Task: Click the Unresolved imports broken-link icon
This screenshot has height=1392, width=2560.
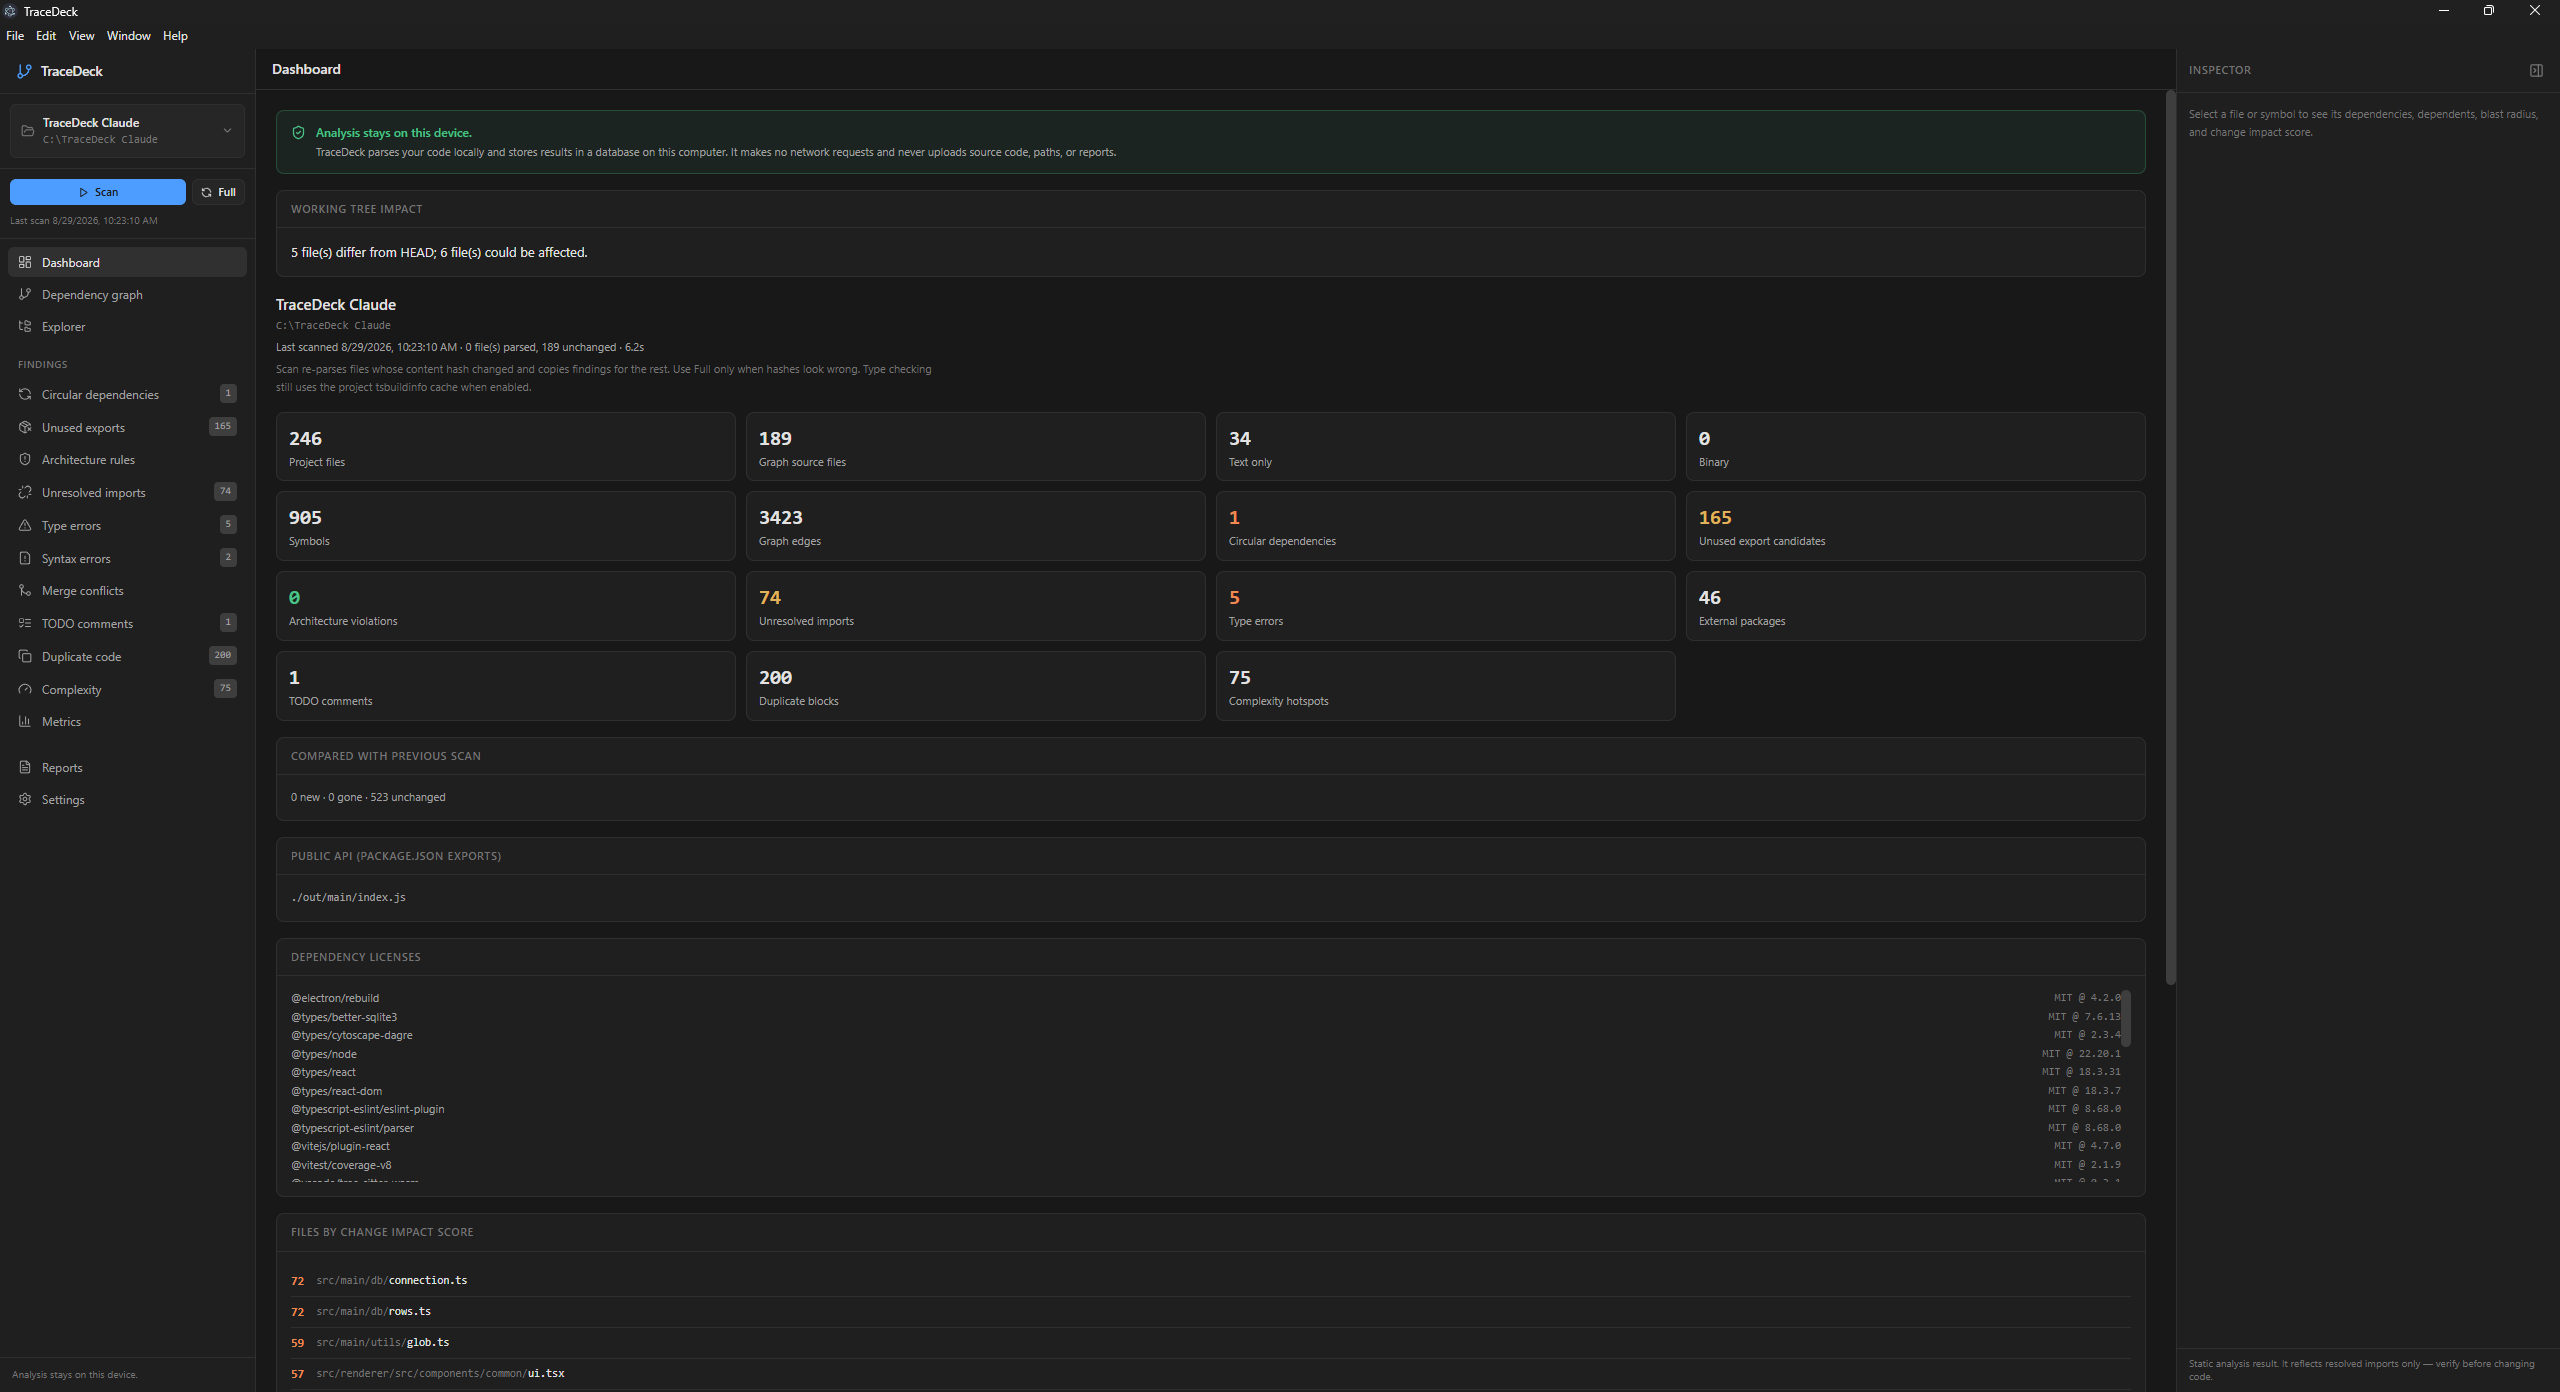Action: tap(25, 492)
